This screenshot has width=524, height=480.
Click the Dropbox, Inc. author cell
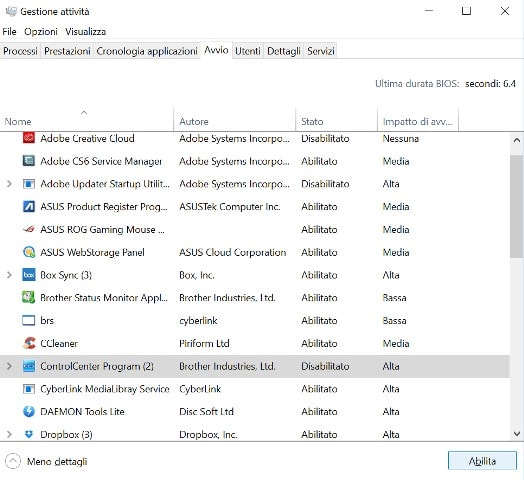[208, 435]
